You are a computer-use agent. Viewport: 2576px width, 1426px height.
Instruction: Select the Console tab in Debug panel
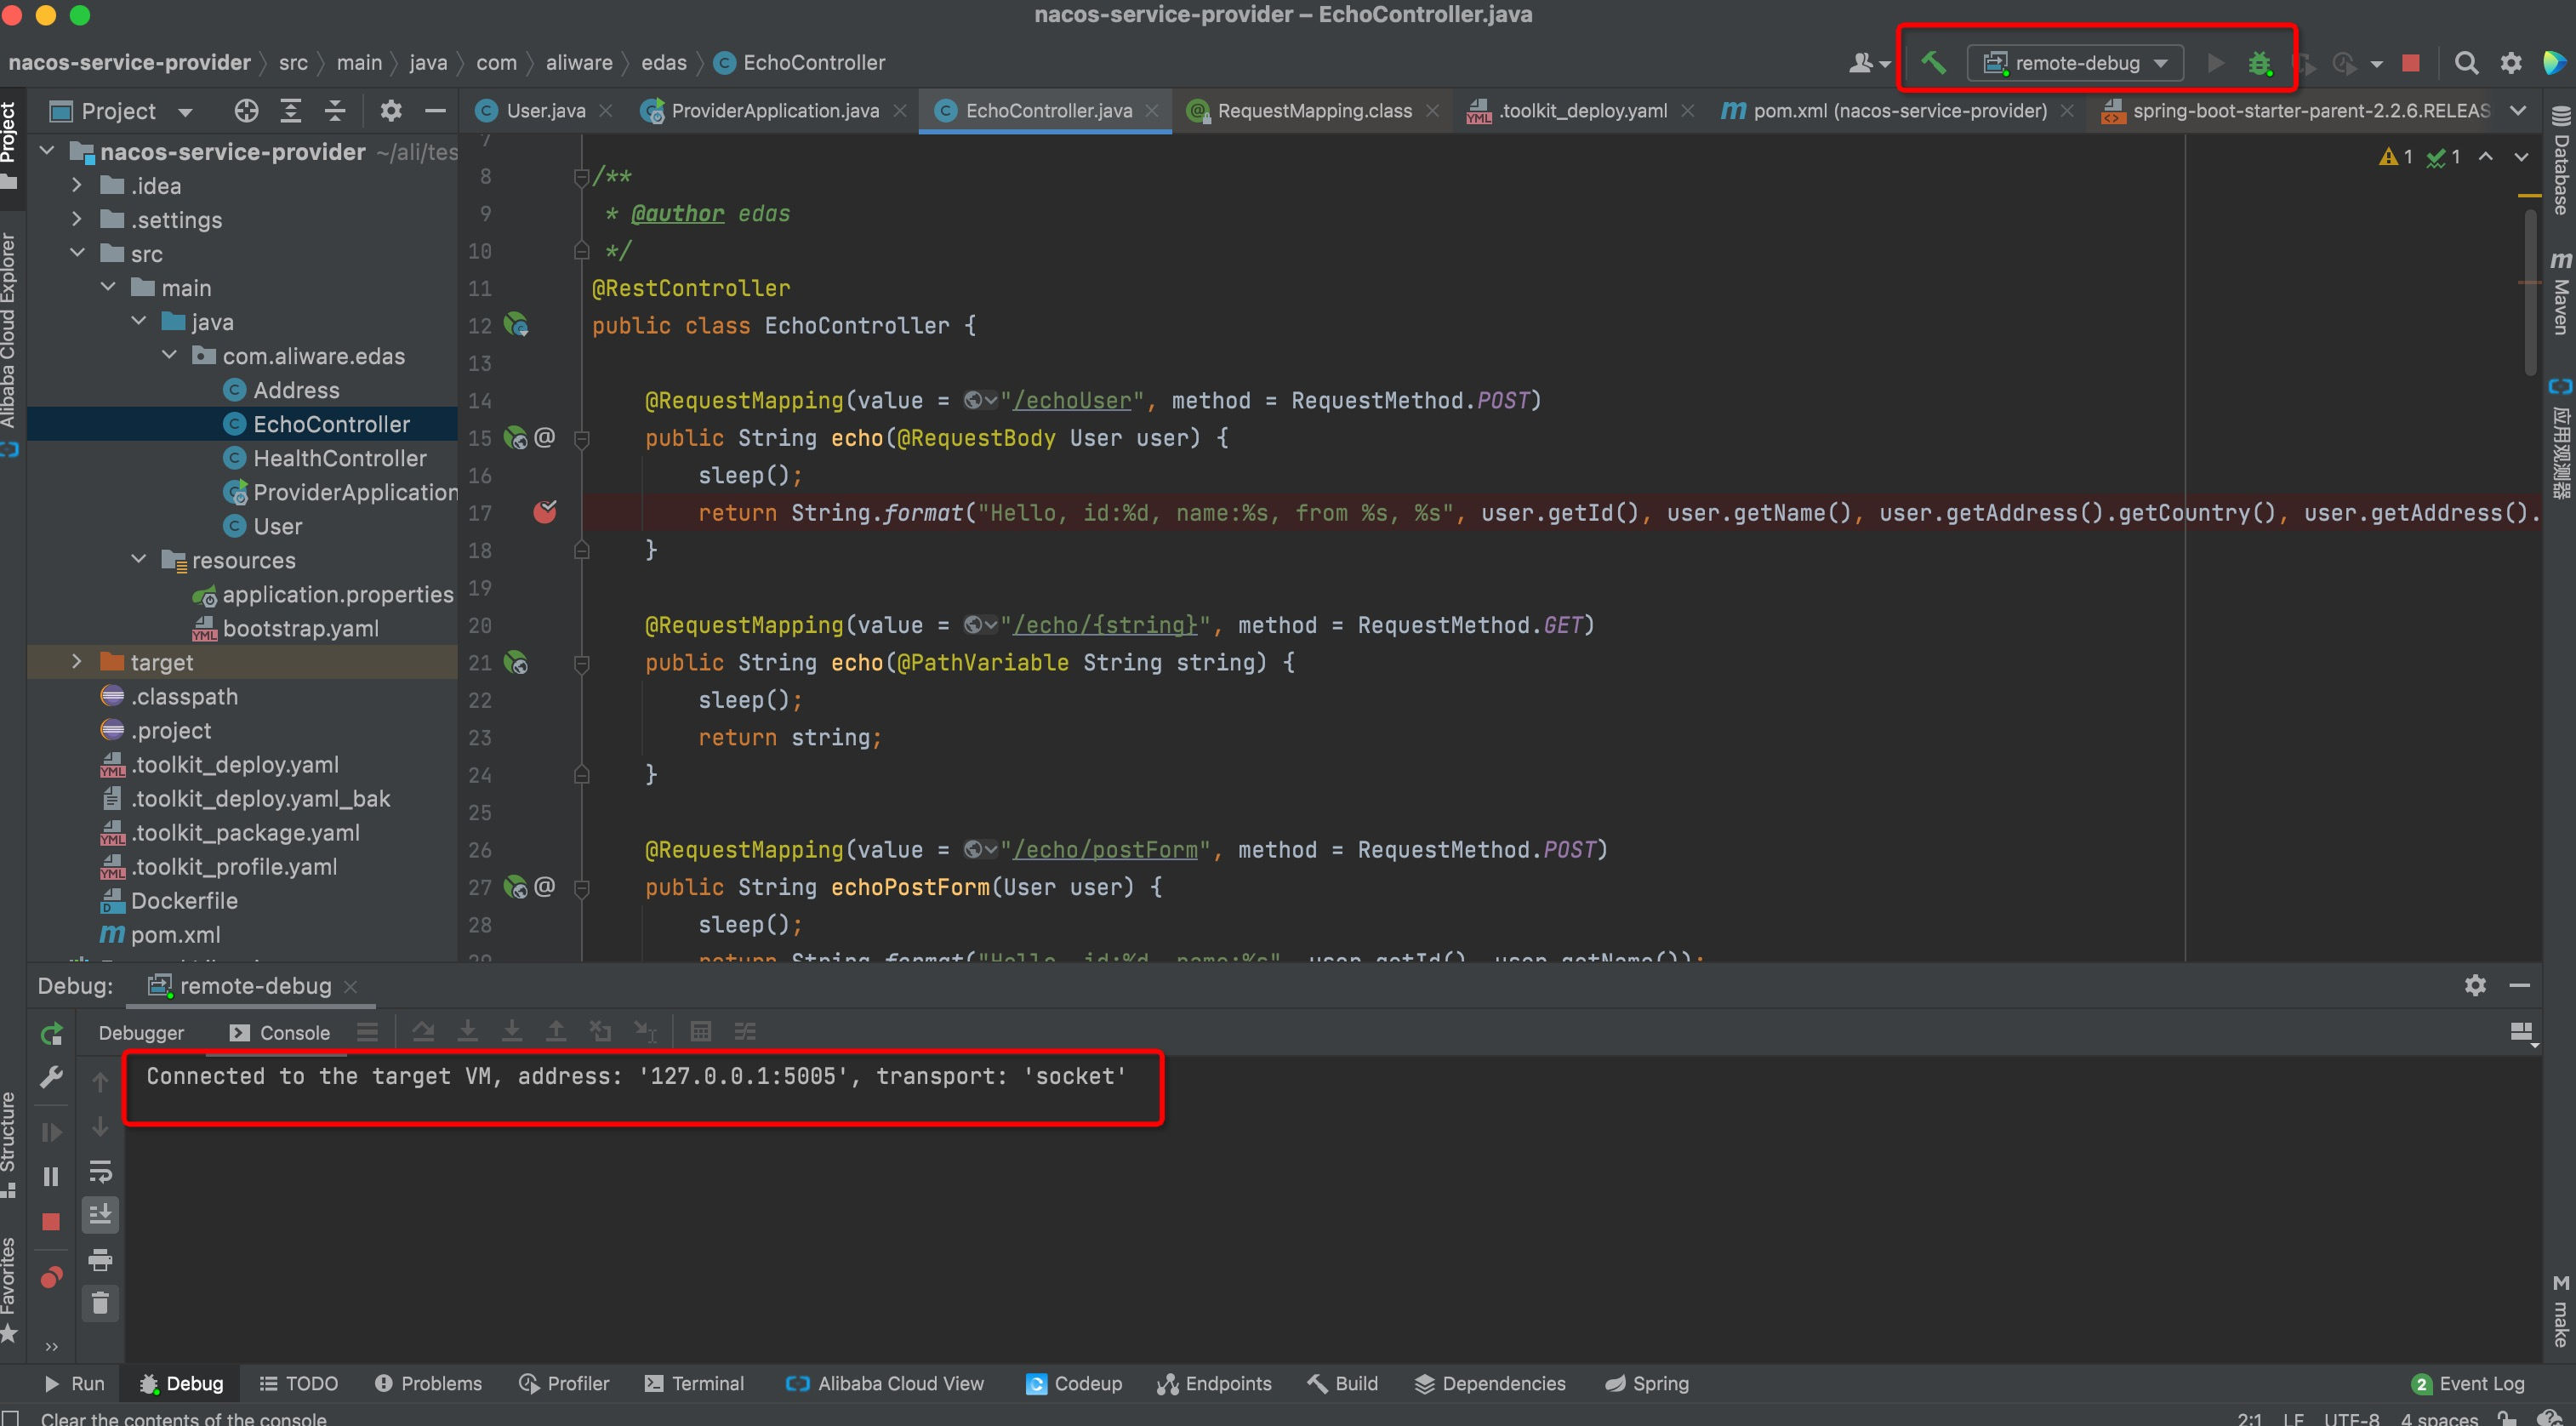click(280, 1033)
